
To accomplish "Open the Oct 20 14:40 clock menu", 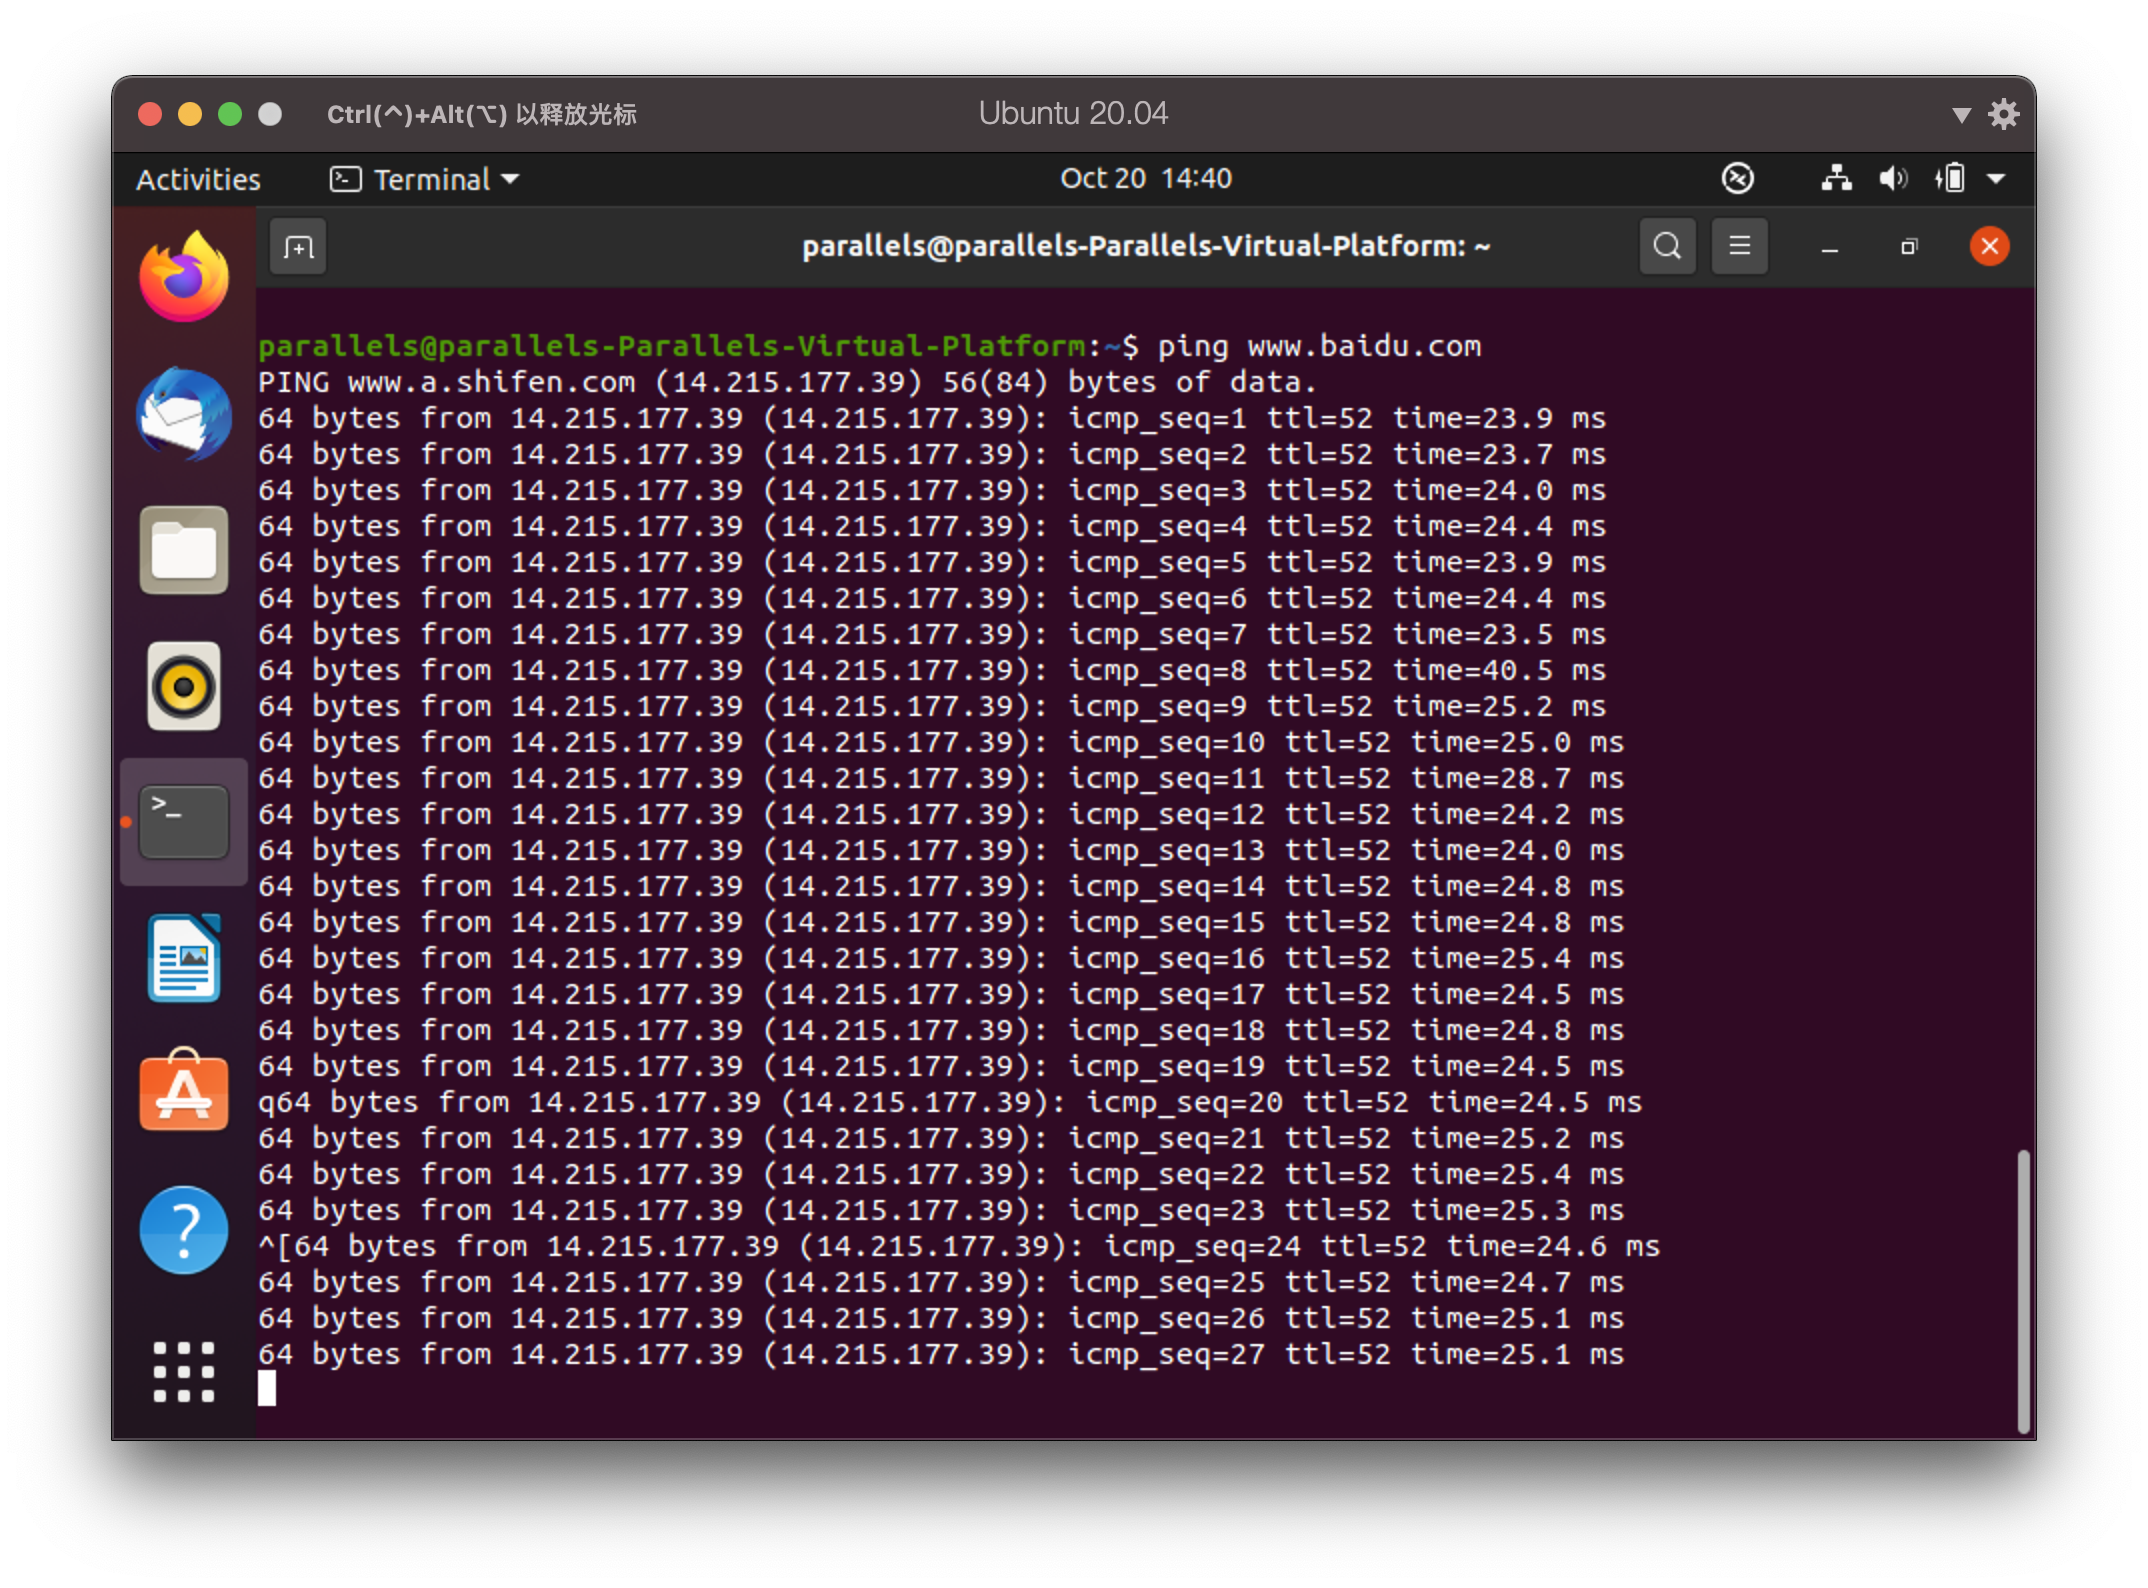I will point(1146,179).
